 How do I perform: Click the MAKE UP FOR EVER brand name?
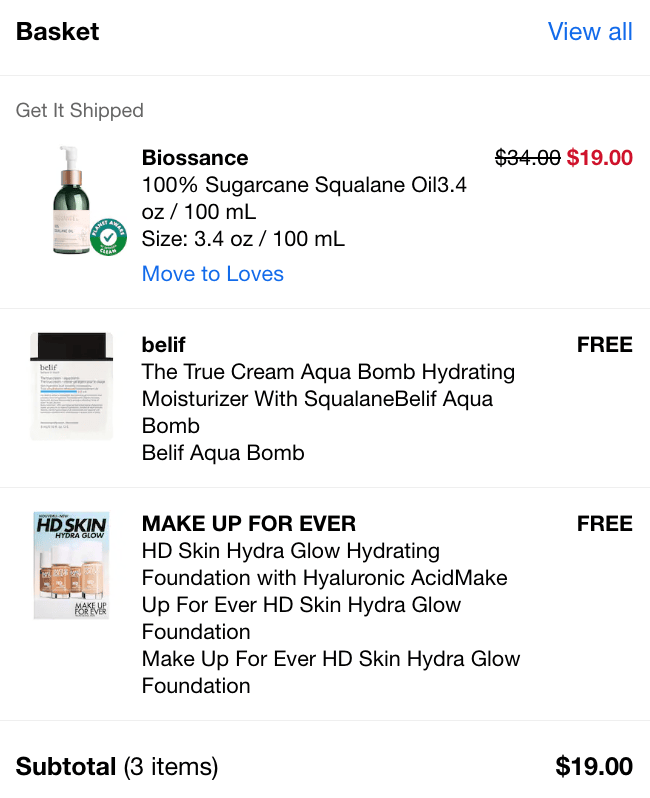[249, 524]
